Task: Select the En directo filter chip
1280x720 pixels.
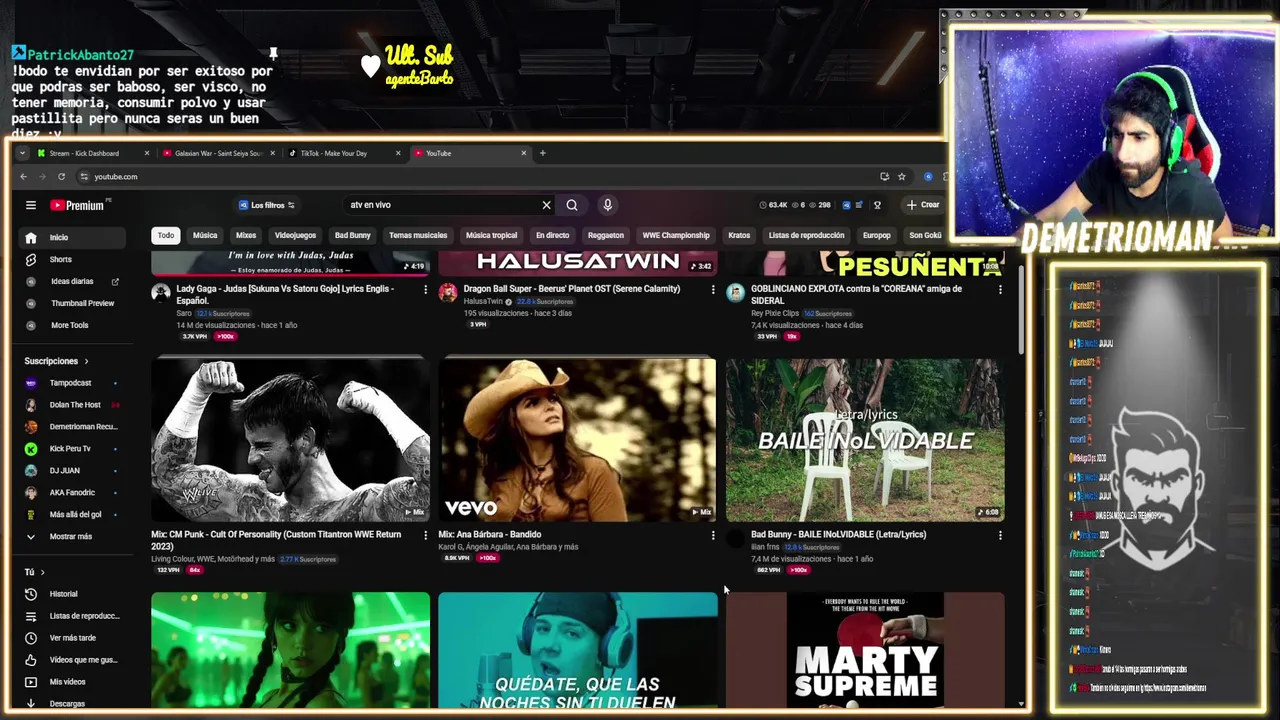Action: click(x=552, y=236)
